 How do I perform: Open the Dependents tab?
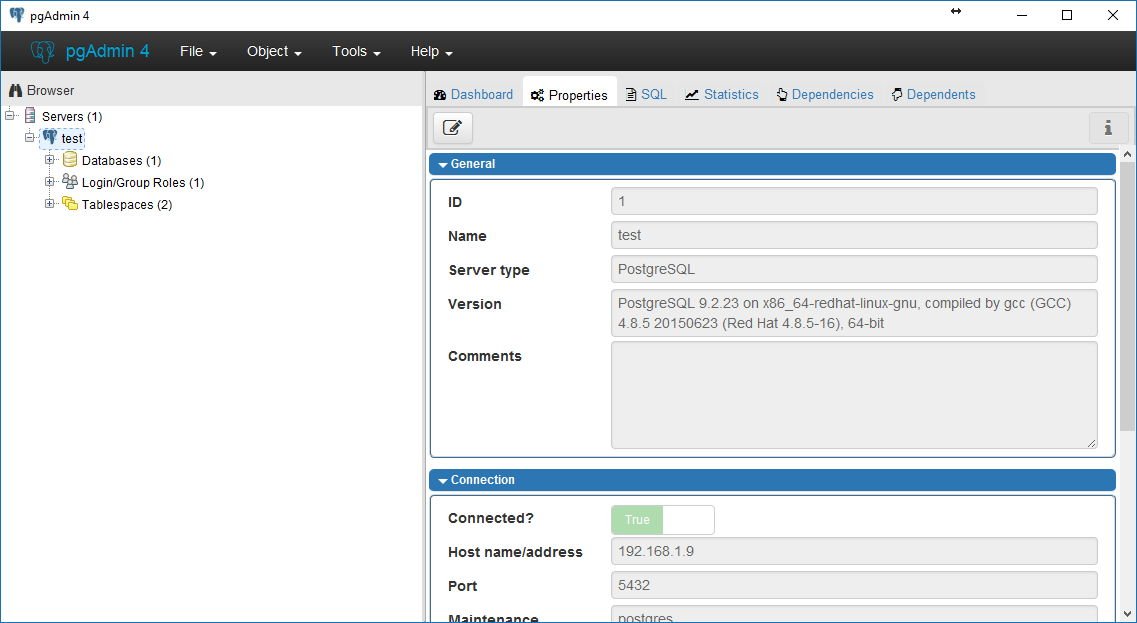pyautogui.click(x=933, y=94)
